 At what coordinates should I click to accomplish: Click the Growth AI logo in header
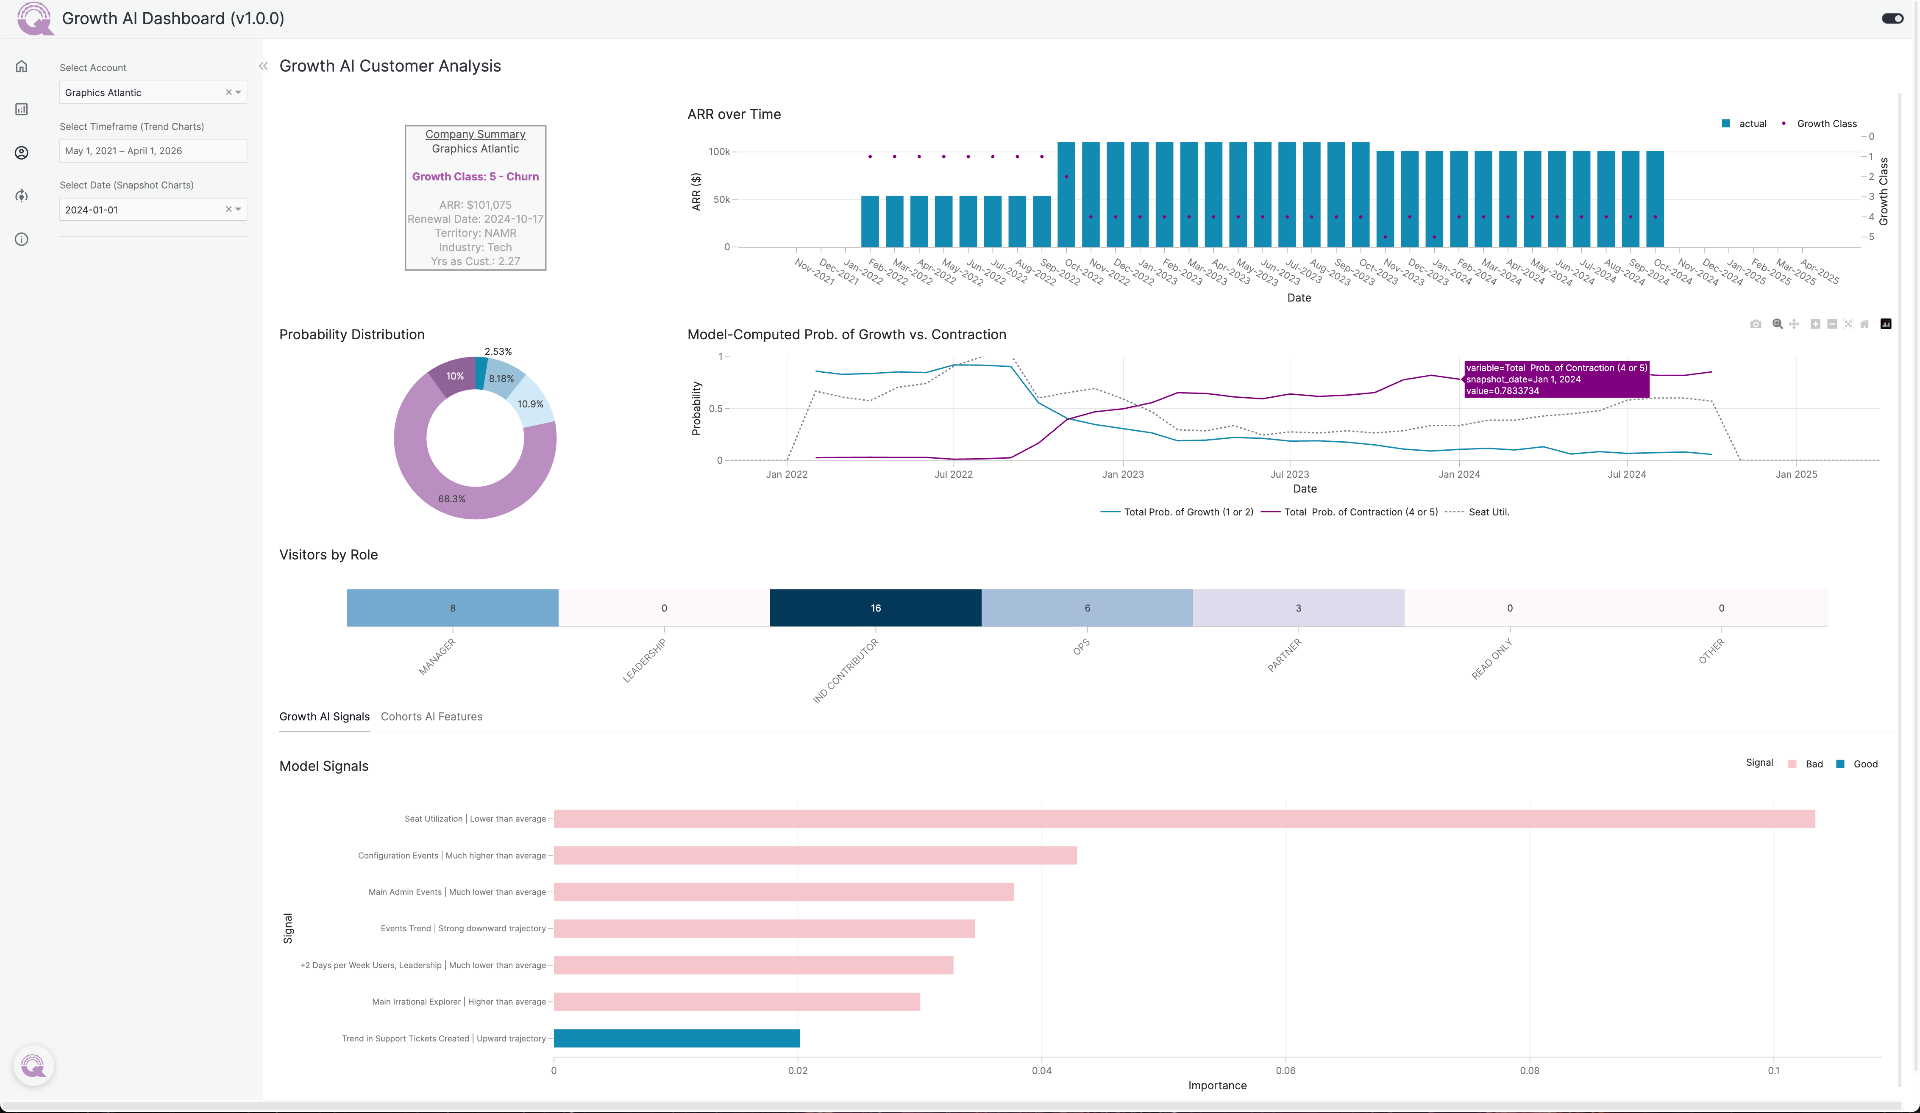point(35,18)
